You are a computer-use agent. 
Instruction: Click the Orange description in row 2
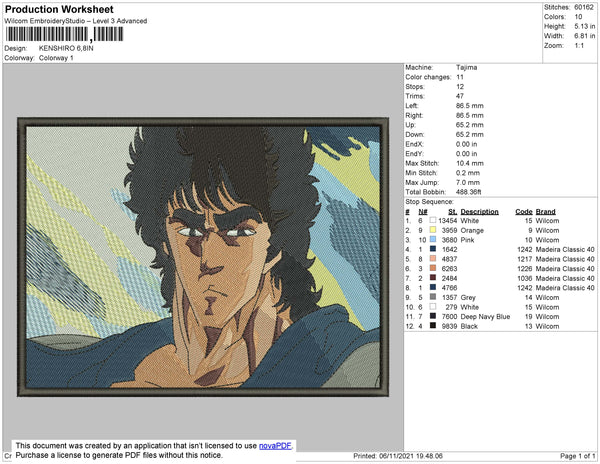click(472, 230)
